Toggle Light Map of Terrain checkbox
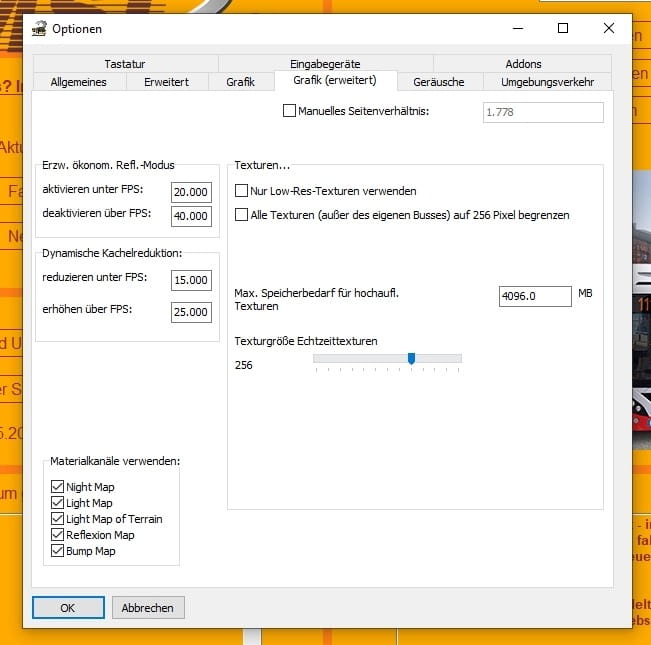 (x=57, y=519)
